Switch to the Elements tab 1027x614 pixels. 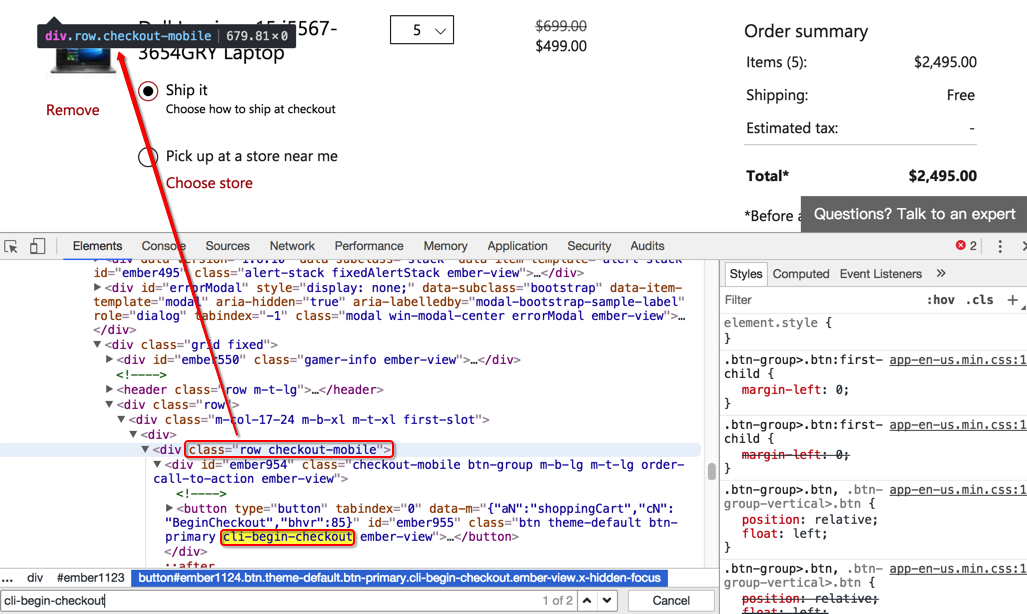pos(97,246)
